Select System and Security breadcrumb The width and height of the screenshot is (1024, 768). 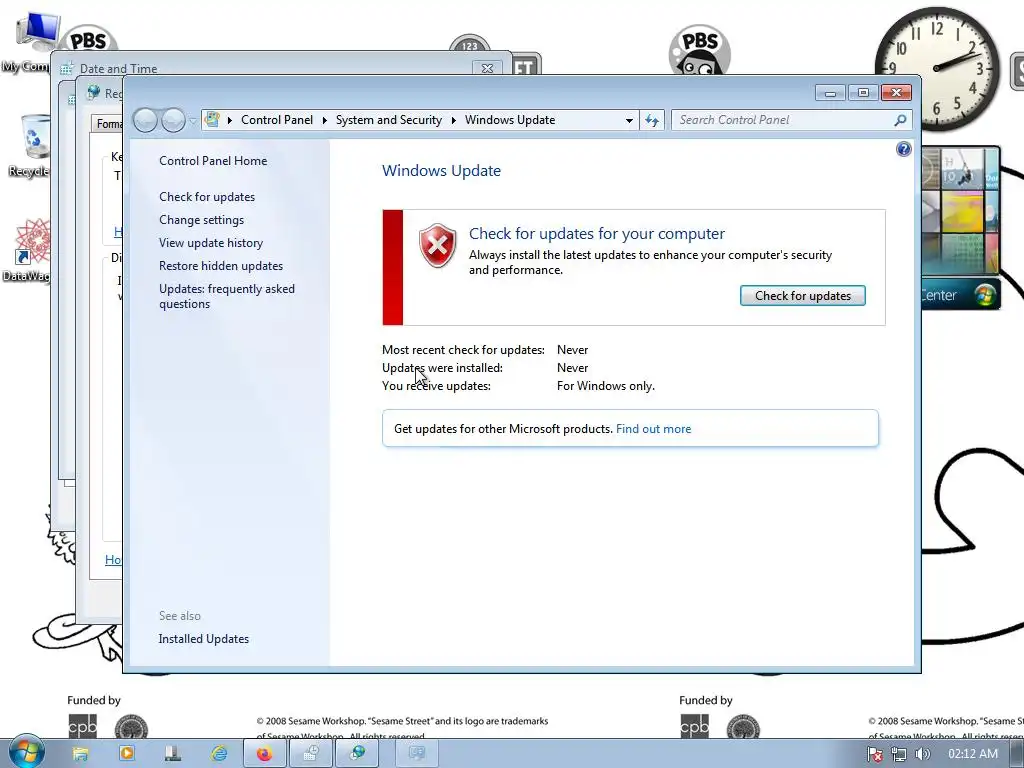coord(389,120)
